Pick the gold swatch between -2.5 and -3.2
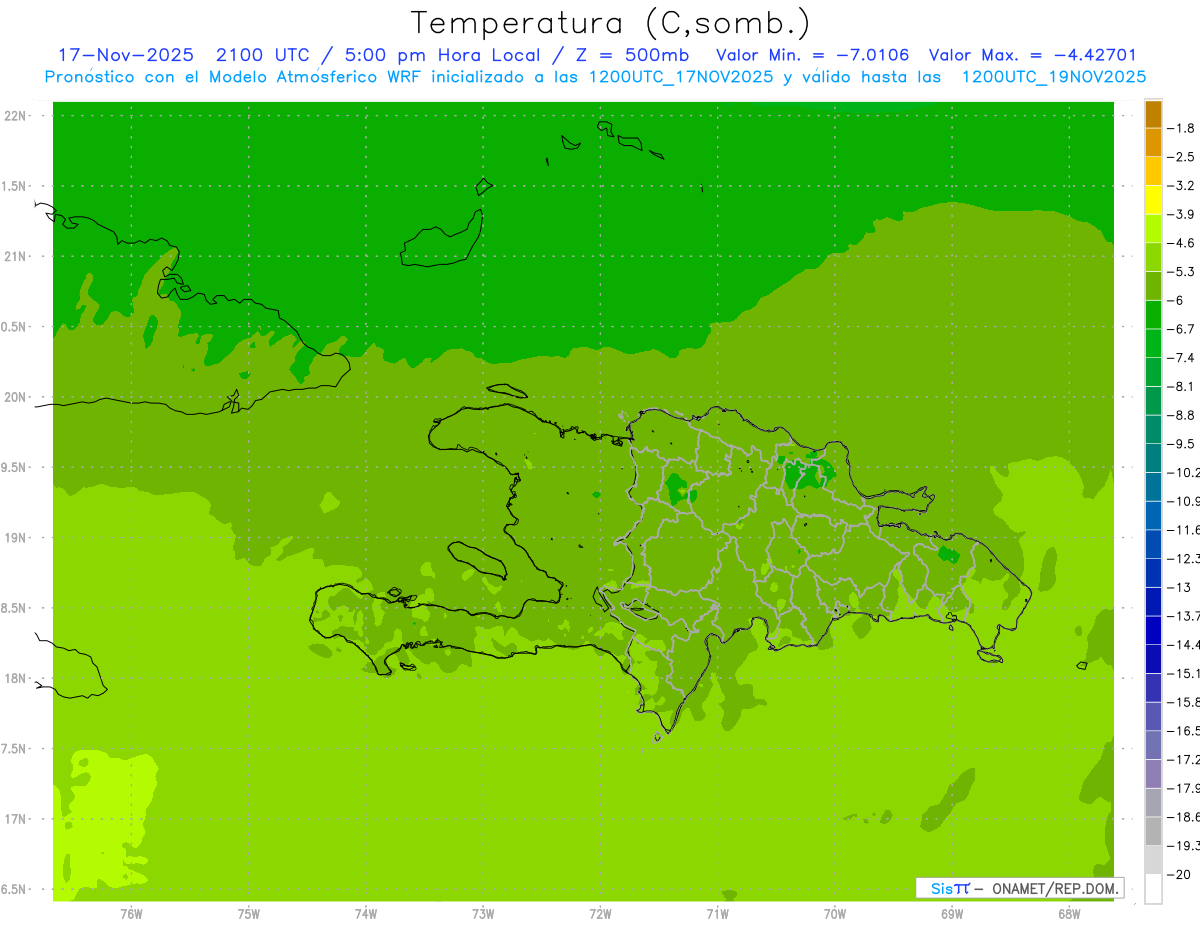Viewport: 1200px width, 927px height. point(1153,171)
